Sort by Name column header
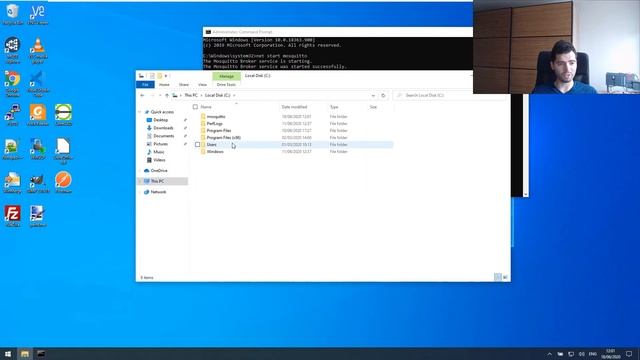This screenshot has height=360, width=640. pos(206,107)
